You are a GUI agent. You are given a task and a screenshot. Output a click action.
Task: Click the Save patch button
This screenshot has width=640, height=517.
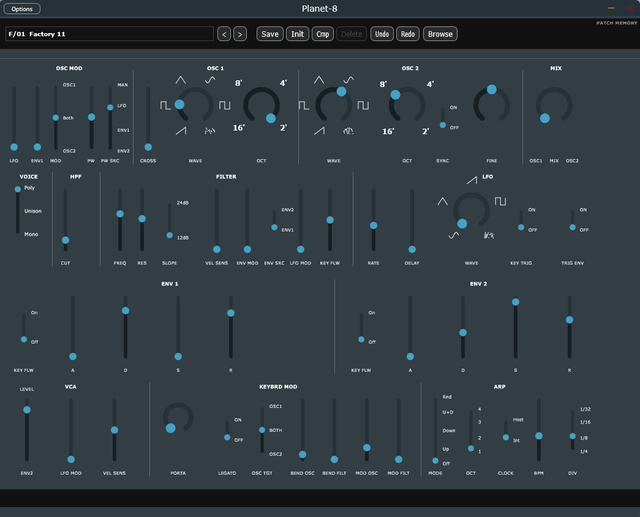click(x=270, y=34)
